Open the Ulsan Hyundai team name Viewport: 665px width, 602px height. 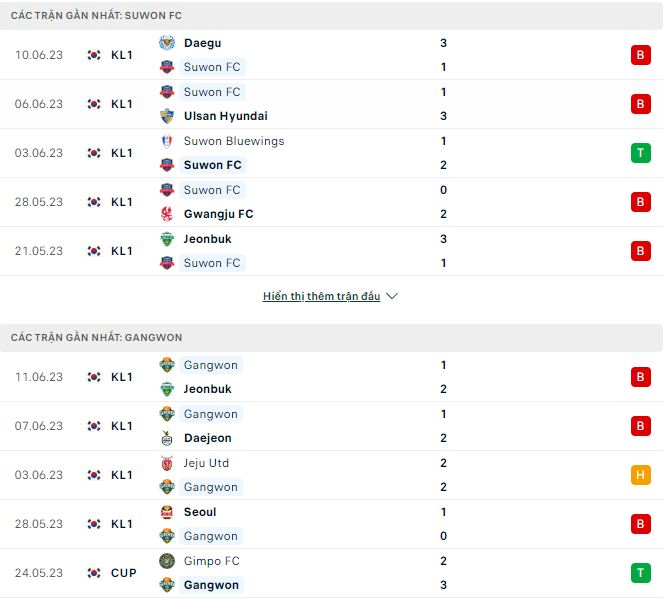[225, 116]
